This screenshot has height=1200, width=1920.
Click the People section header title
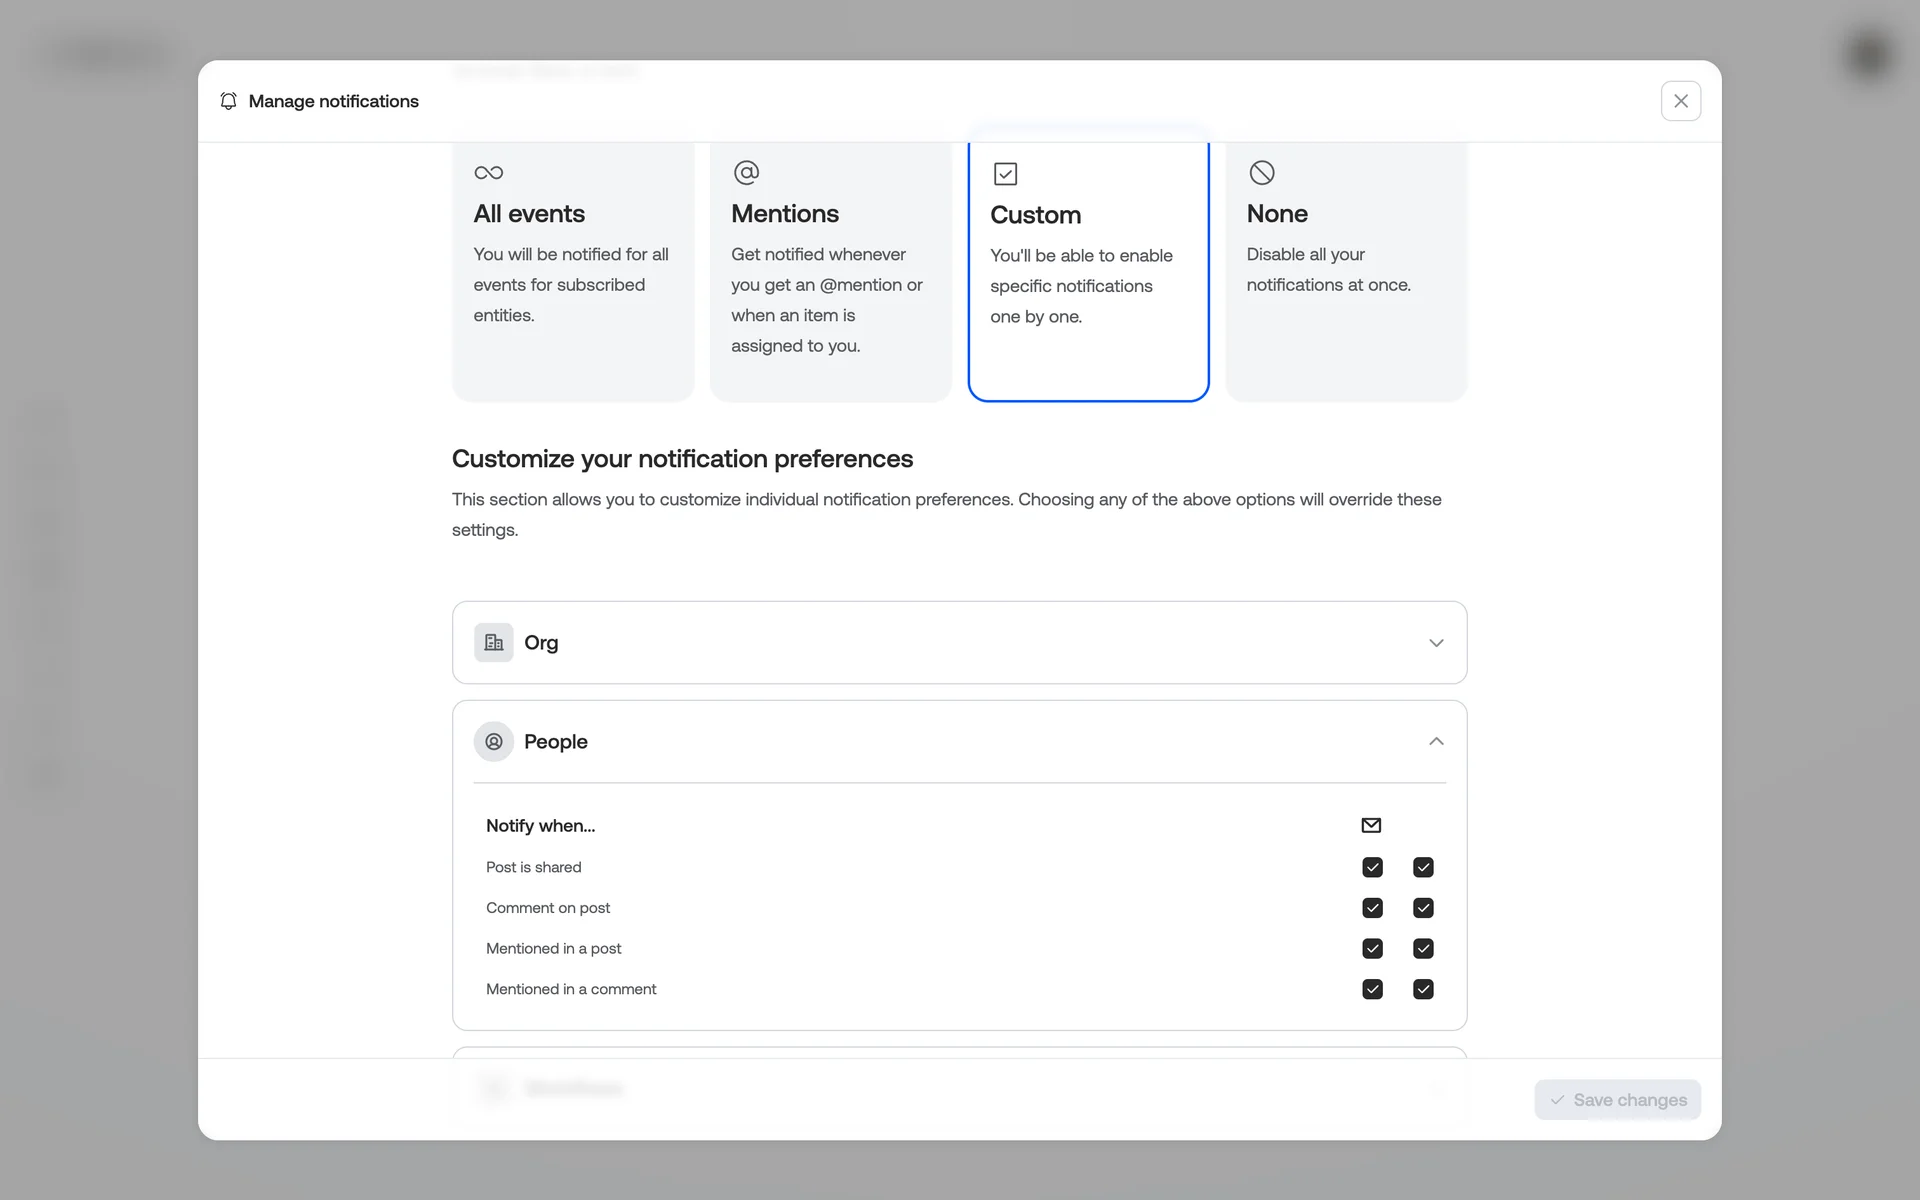(x=556, y=742)
